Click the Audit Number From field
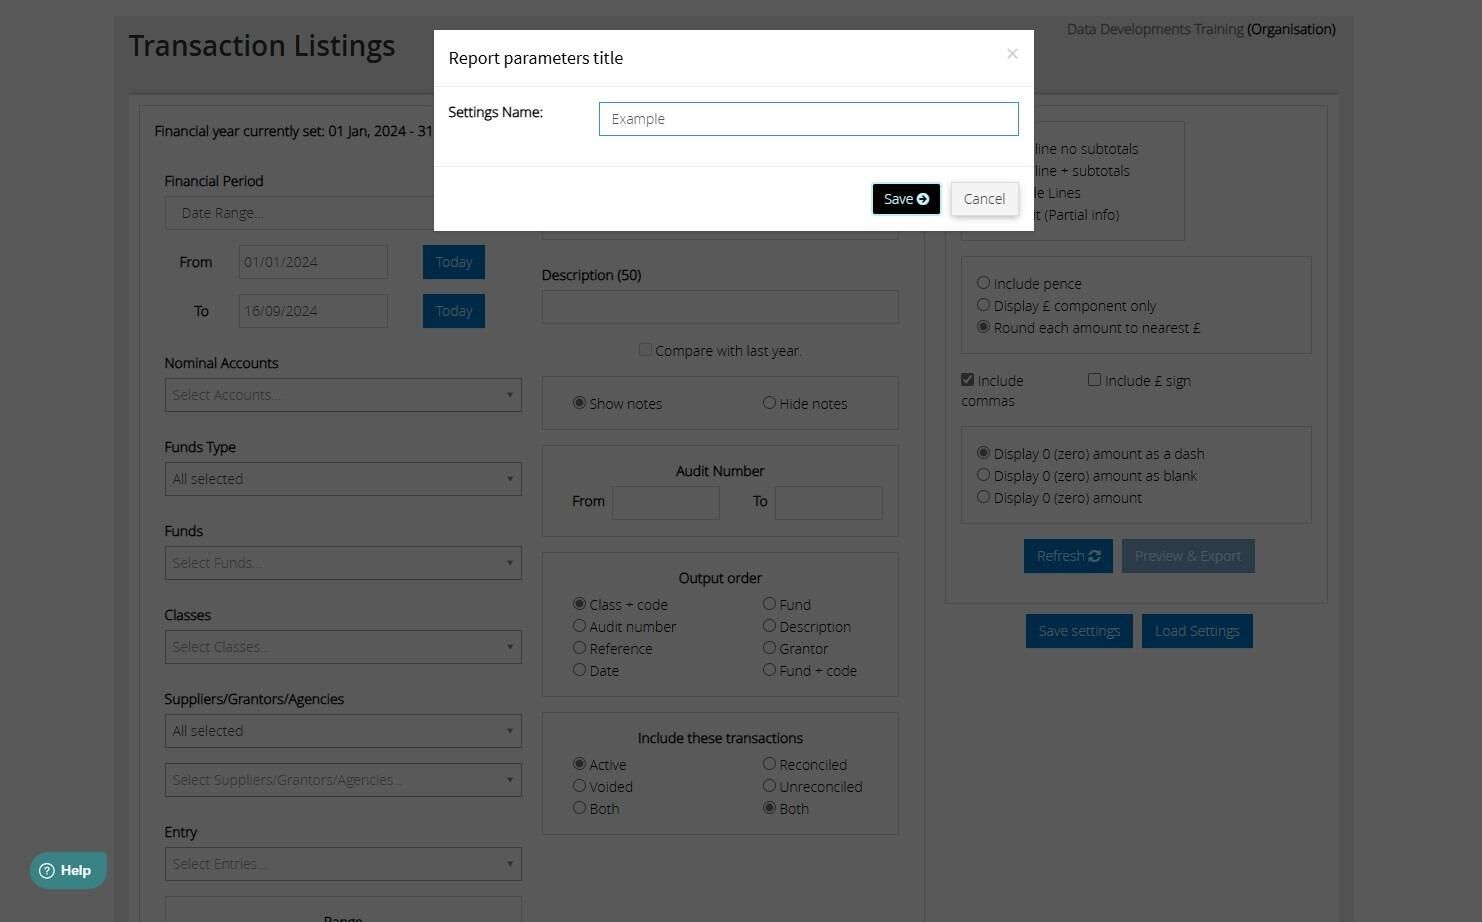 pos(666,503)
